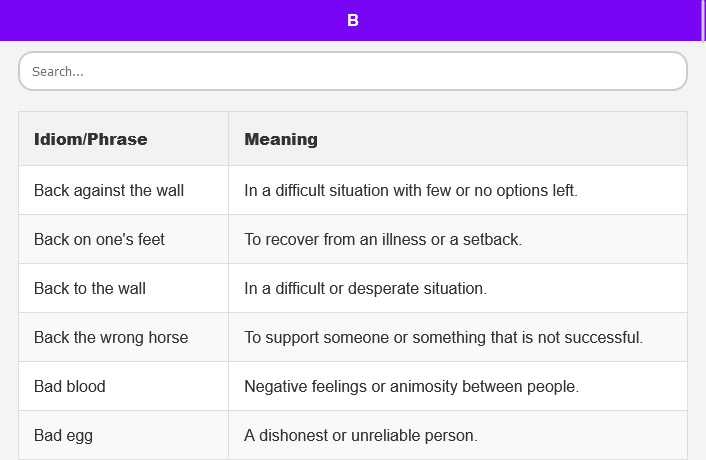
Task: Click meaning 'To recover from an illness'
Action: click(x=383, y=239)
